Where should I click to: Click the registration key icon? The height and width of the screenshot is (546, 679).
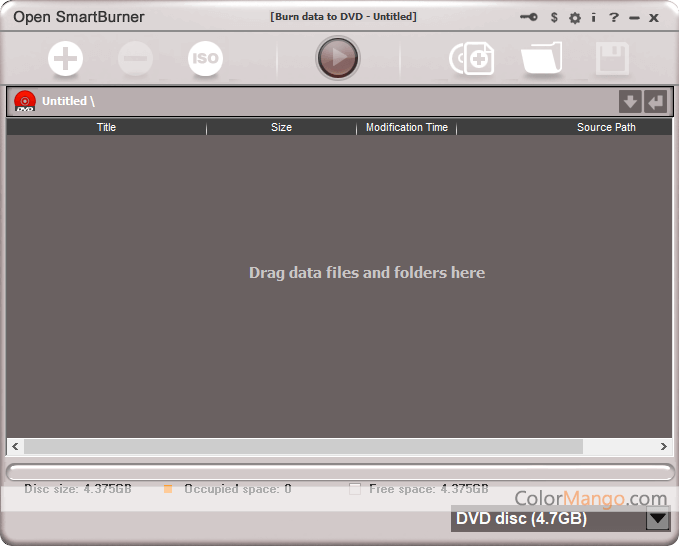529,17
